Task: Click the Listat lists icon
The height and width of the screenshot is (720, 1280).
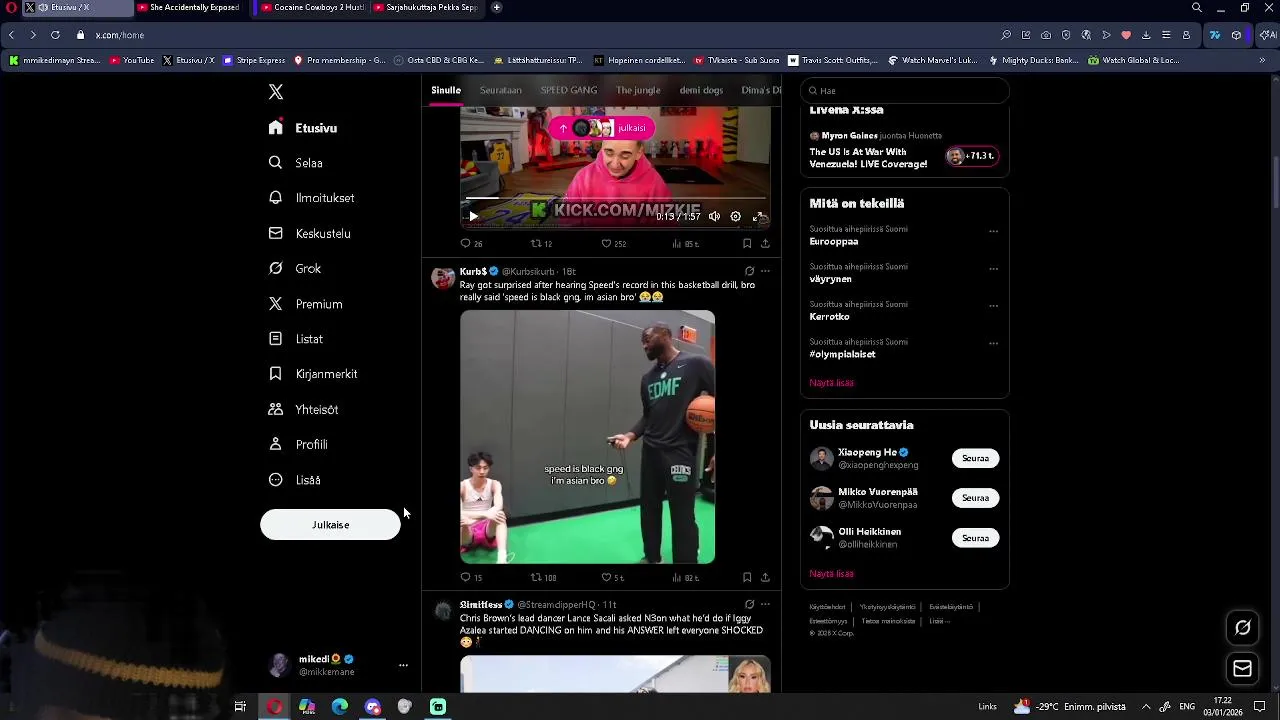Action: [x=276, y=339]
